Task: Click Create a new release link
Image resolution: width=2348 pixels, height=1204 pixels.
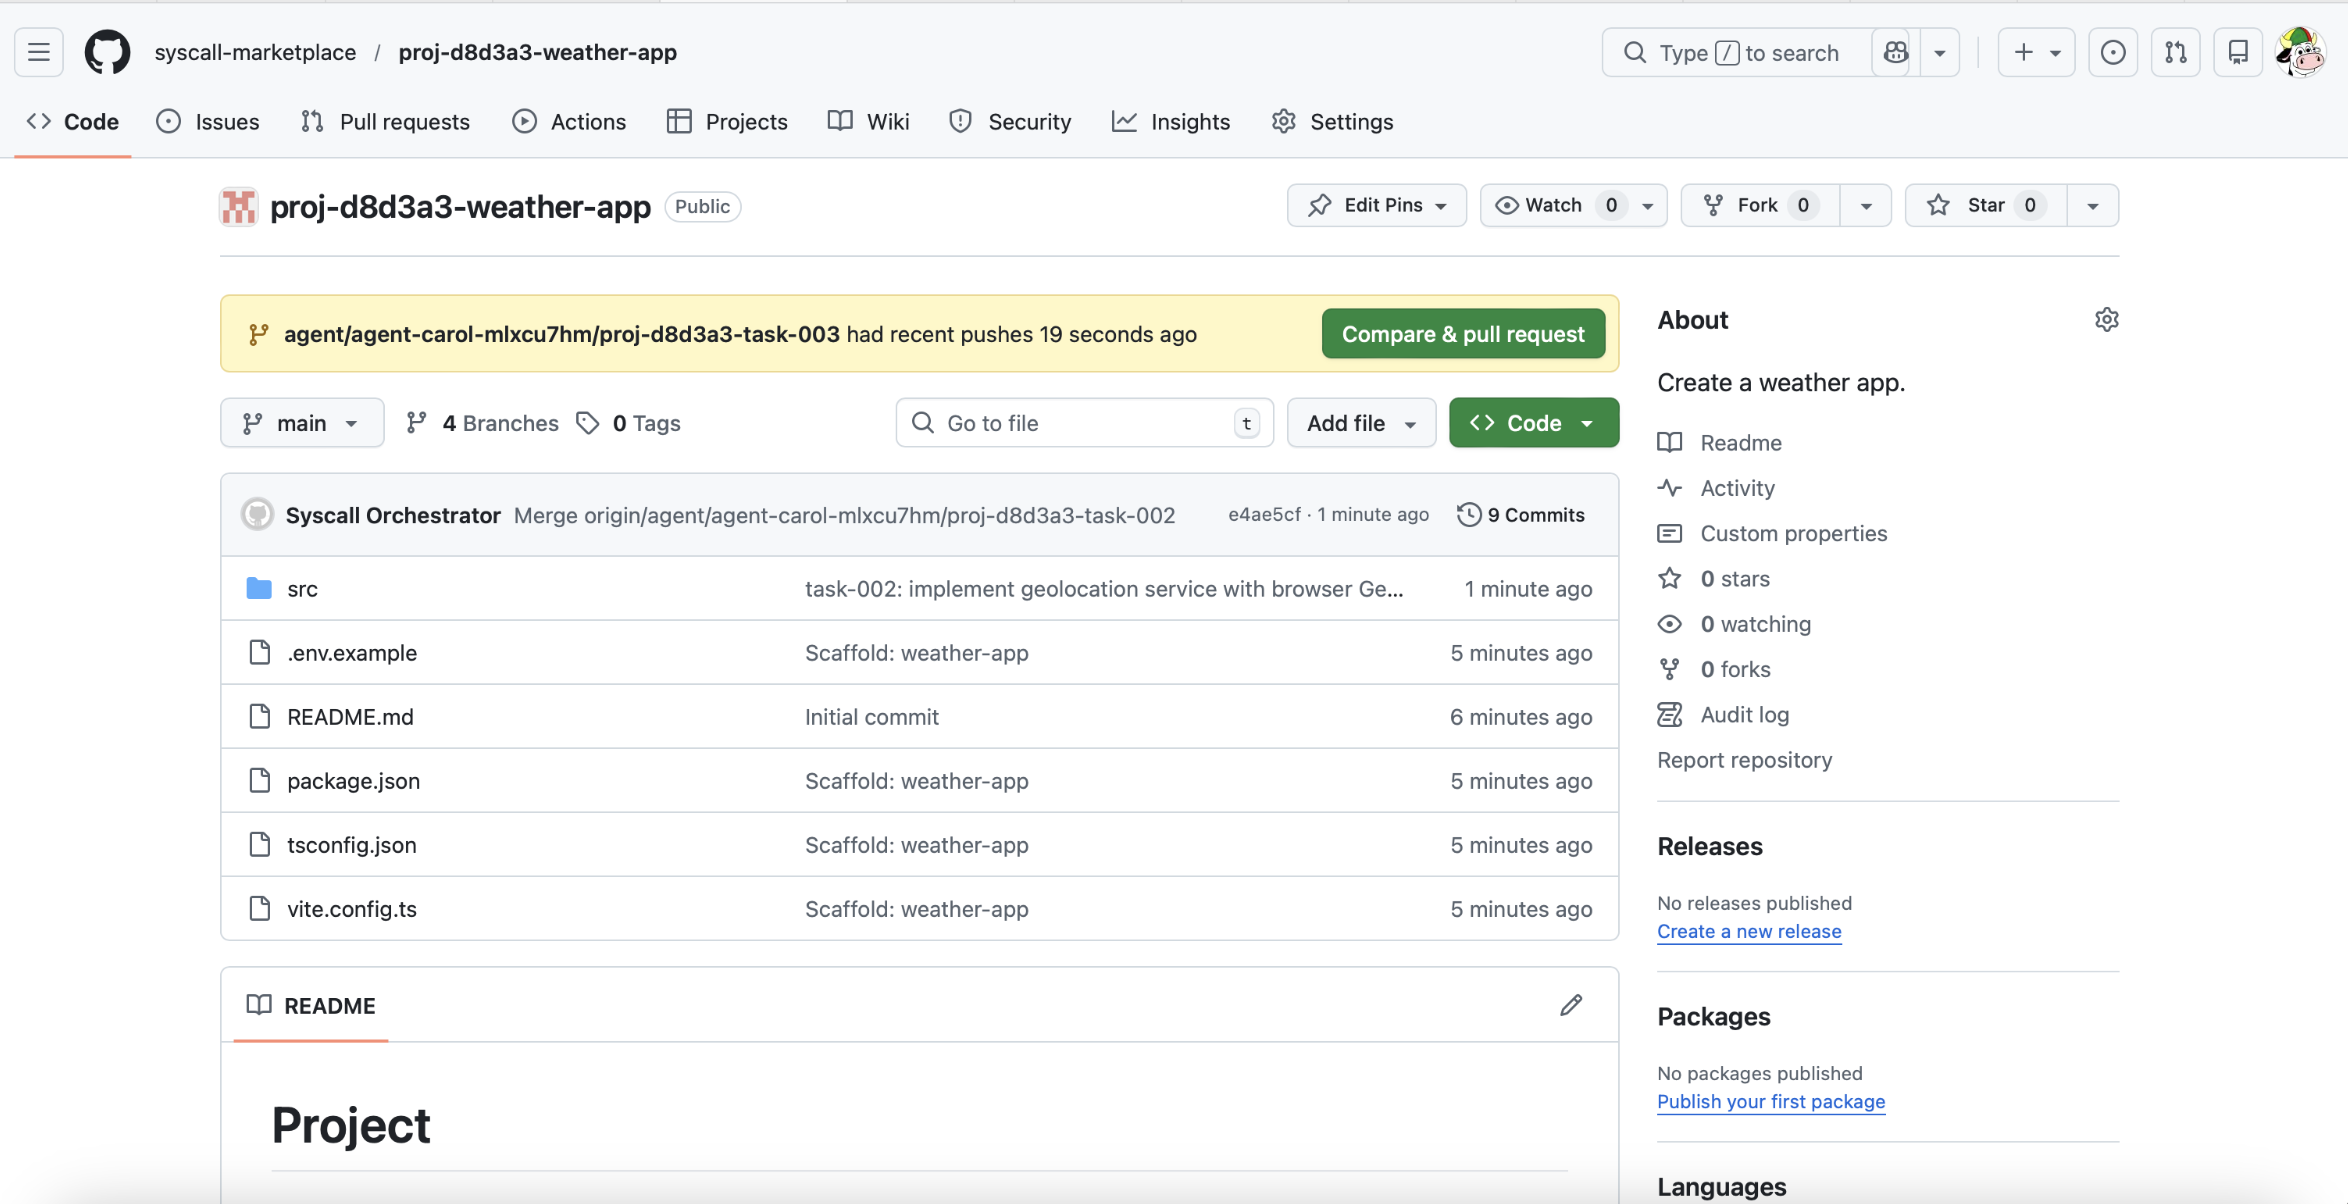Action: point(1748,931)
